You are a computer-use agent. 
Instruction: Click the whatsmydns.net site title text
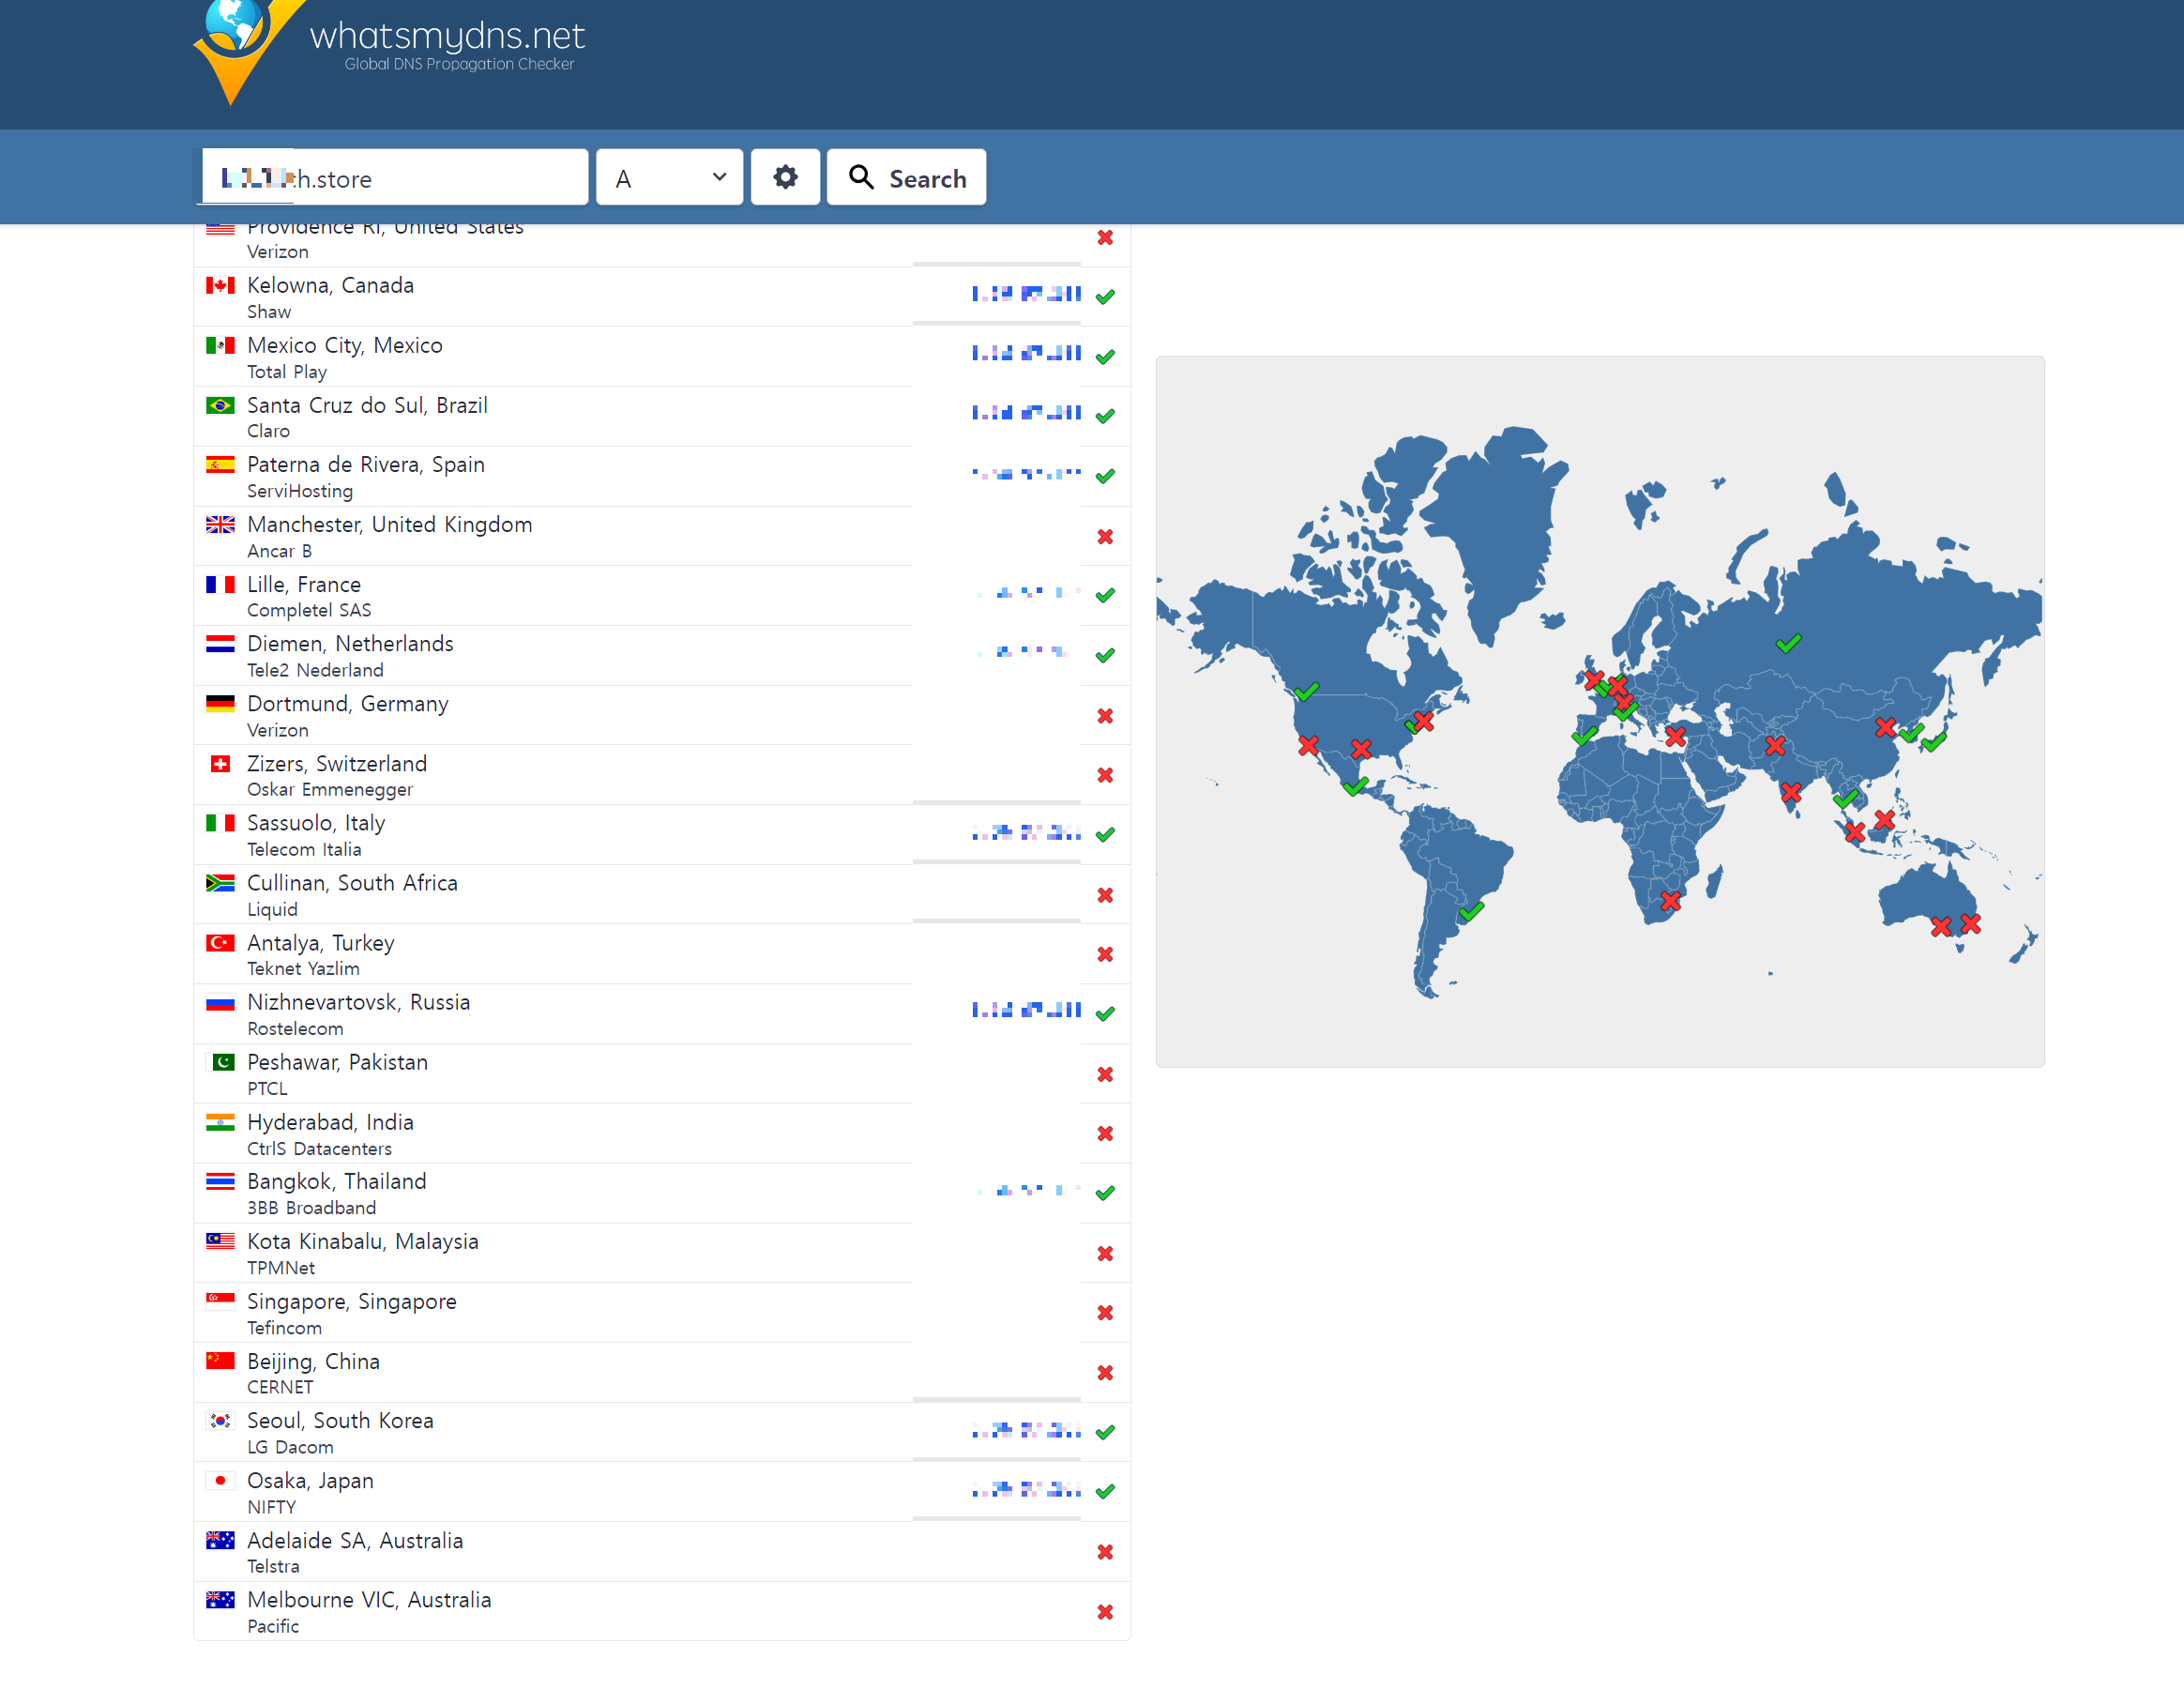click(x=447, y=36)
